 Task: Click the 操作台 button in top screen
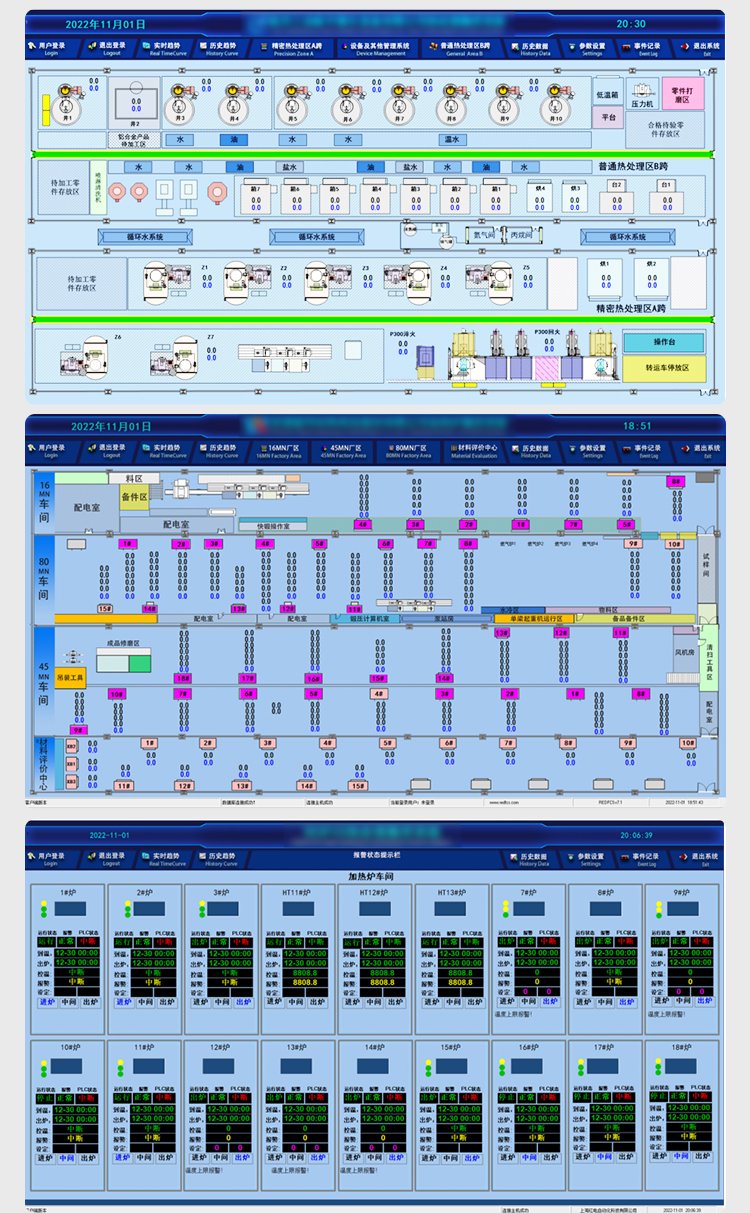coord(664,343)
